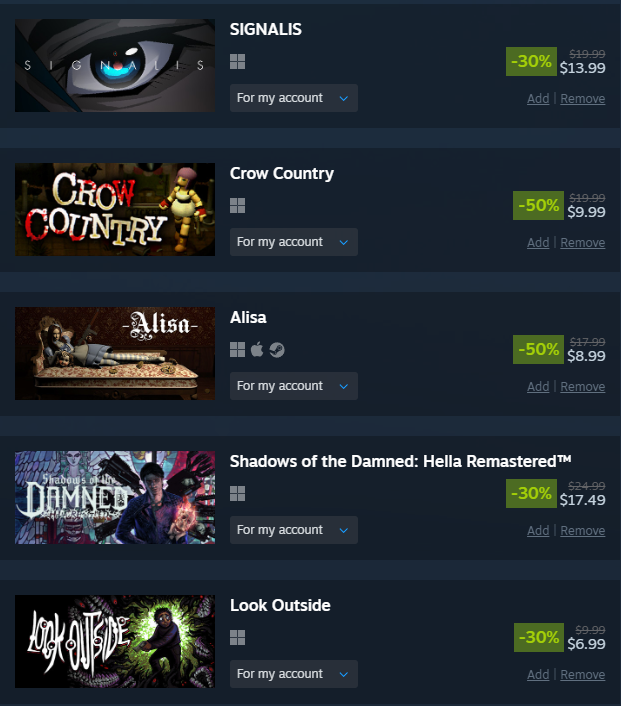Expand Crow Country 'For my account' dropdown
The height and width of the screenshot is (706, 621).
point(294,242)
